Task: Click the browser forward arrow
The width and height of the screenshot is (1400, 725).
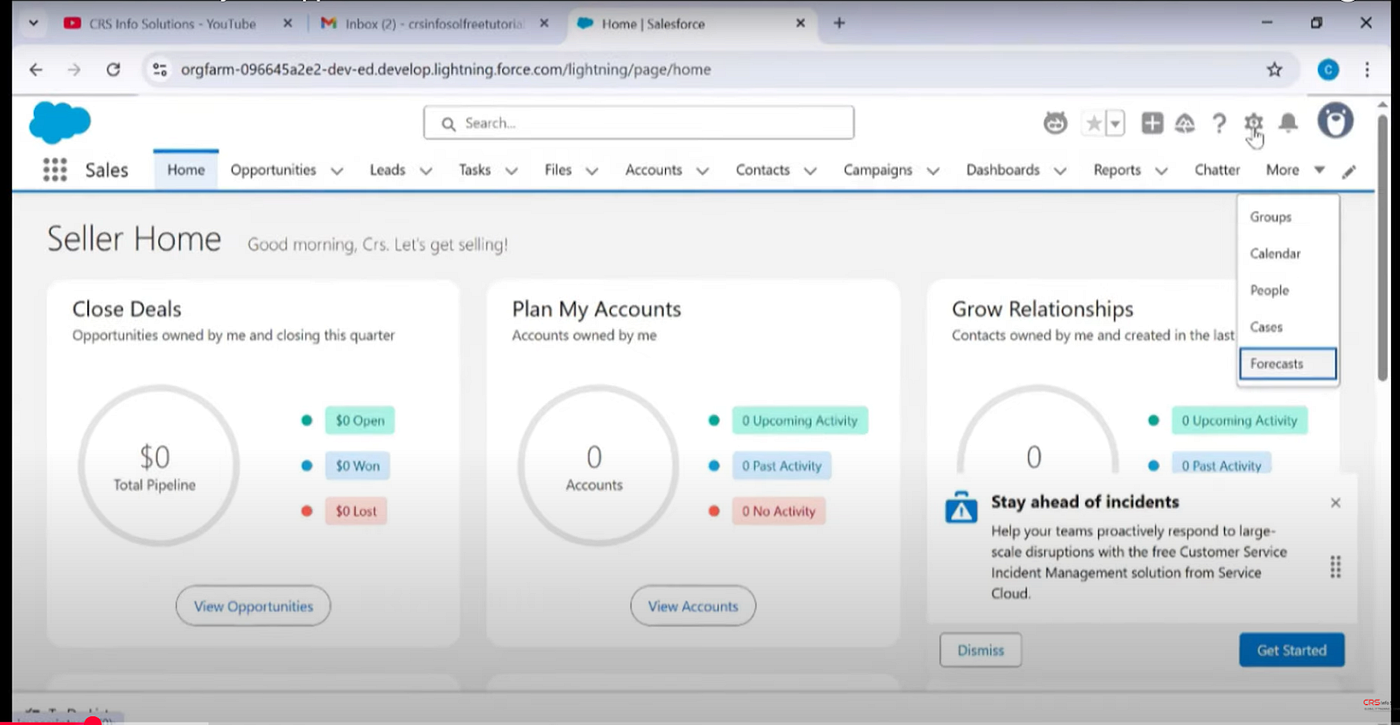Action: click(74, 70)
